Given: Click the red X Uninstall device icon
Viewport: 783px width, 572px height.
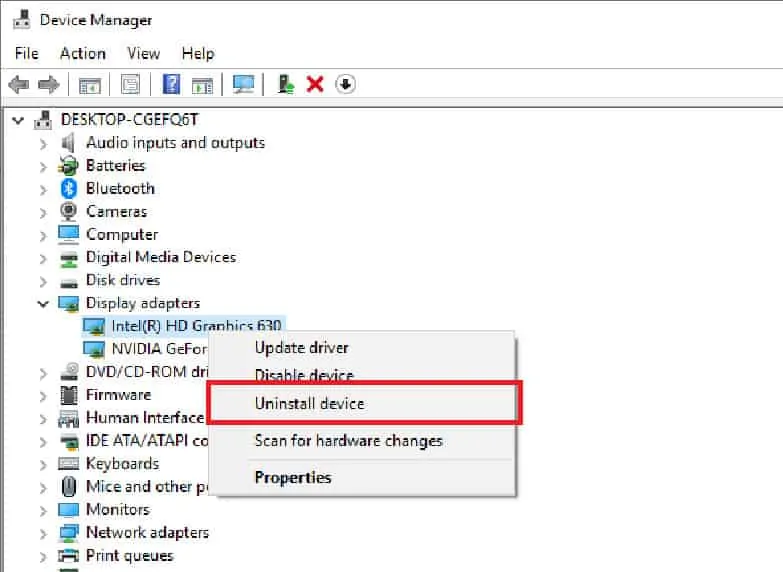Looking at the screenshot, I should [x=315, y=84].
